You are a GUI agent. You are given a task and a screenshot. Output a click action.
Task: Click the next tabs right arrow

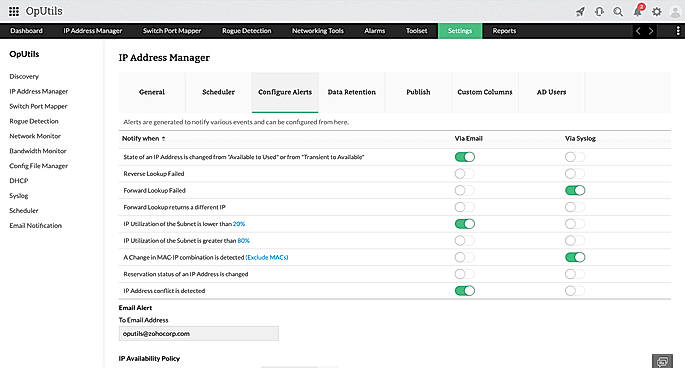tap(651, 31)
